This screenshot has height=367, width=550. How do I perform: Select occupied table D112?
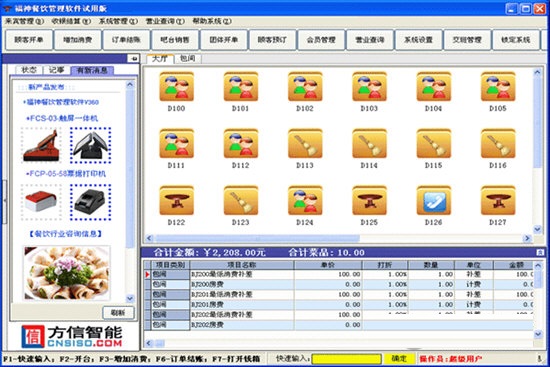click(x=241, y=143)
